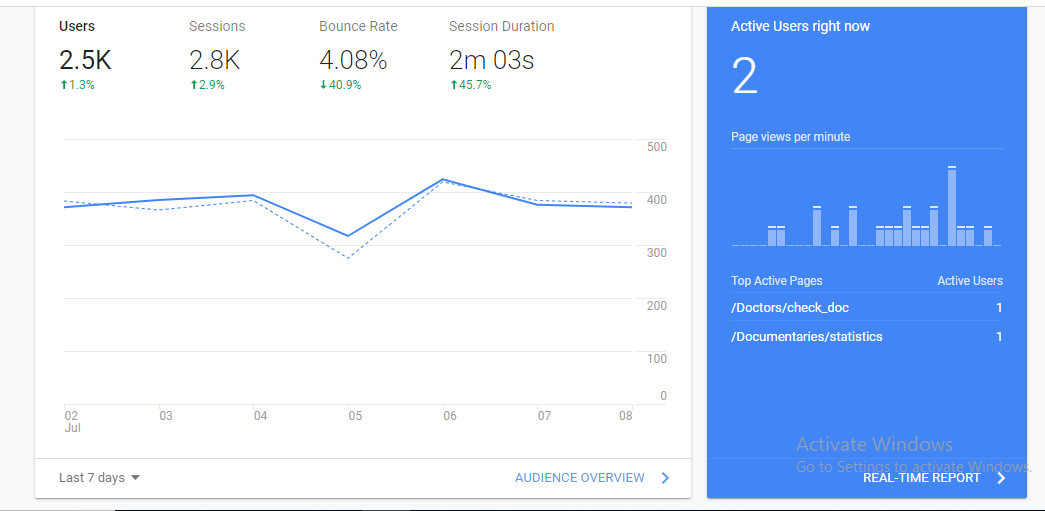The image size is (1045, 511).
Task: Click the chart point at 05 July dip
Action: tap(349, 236)
